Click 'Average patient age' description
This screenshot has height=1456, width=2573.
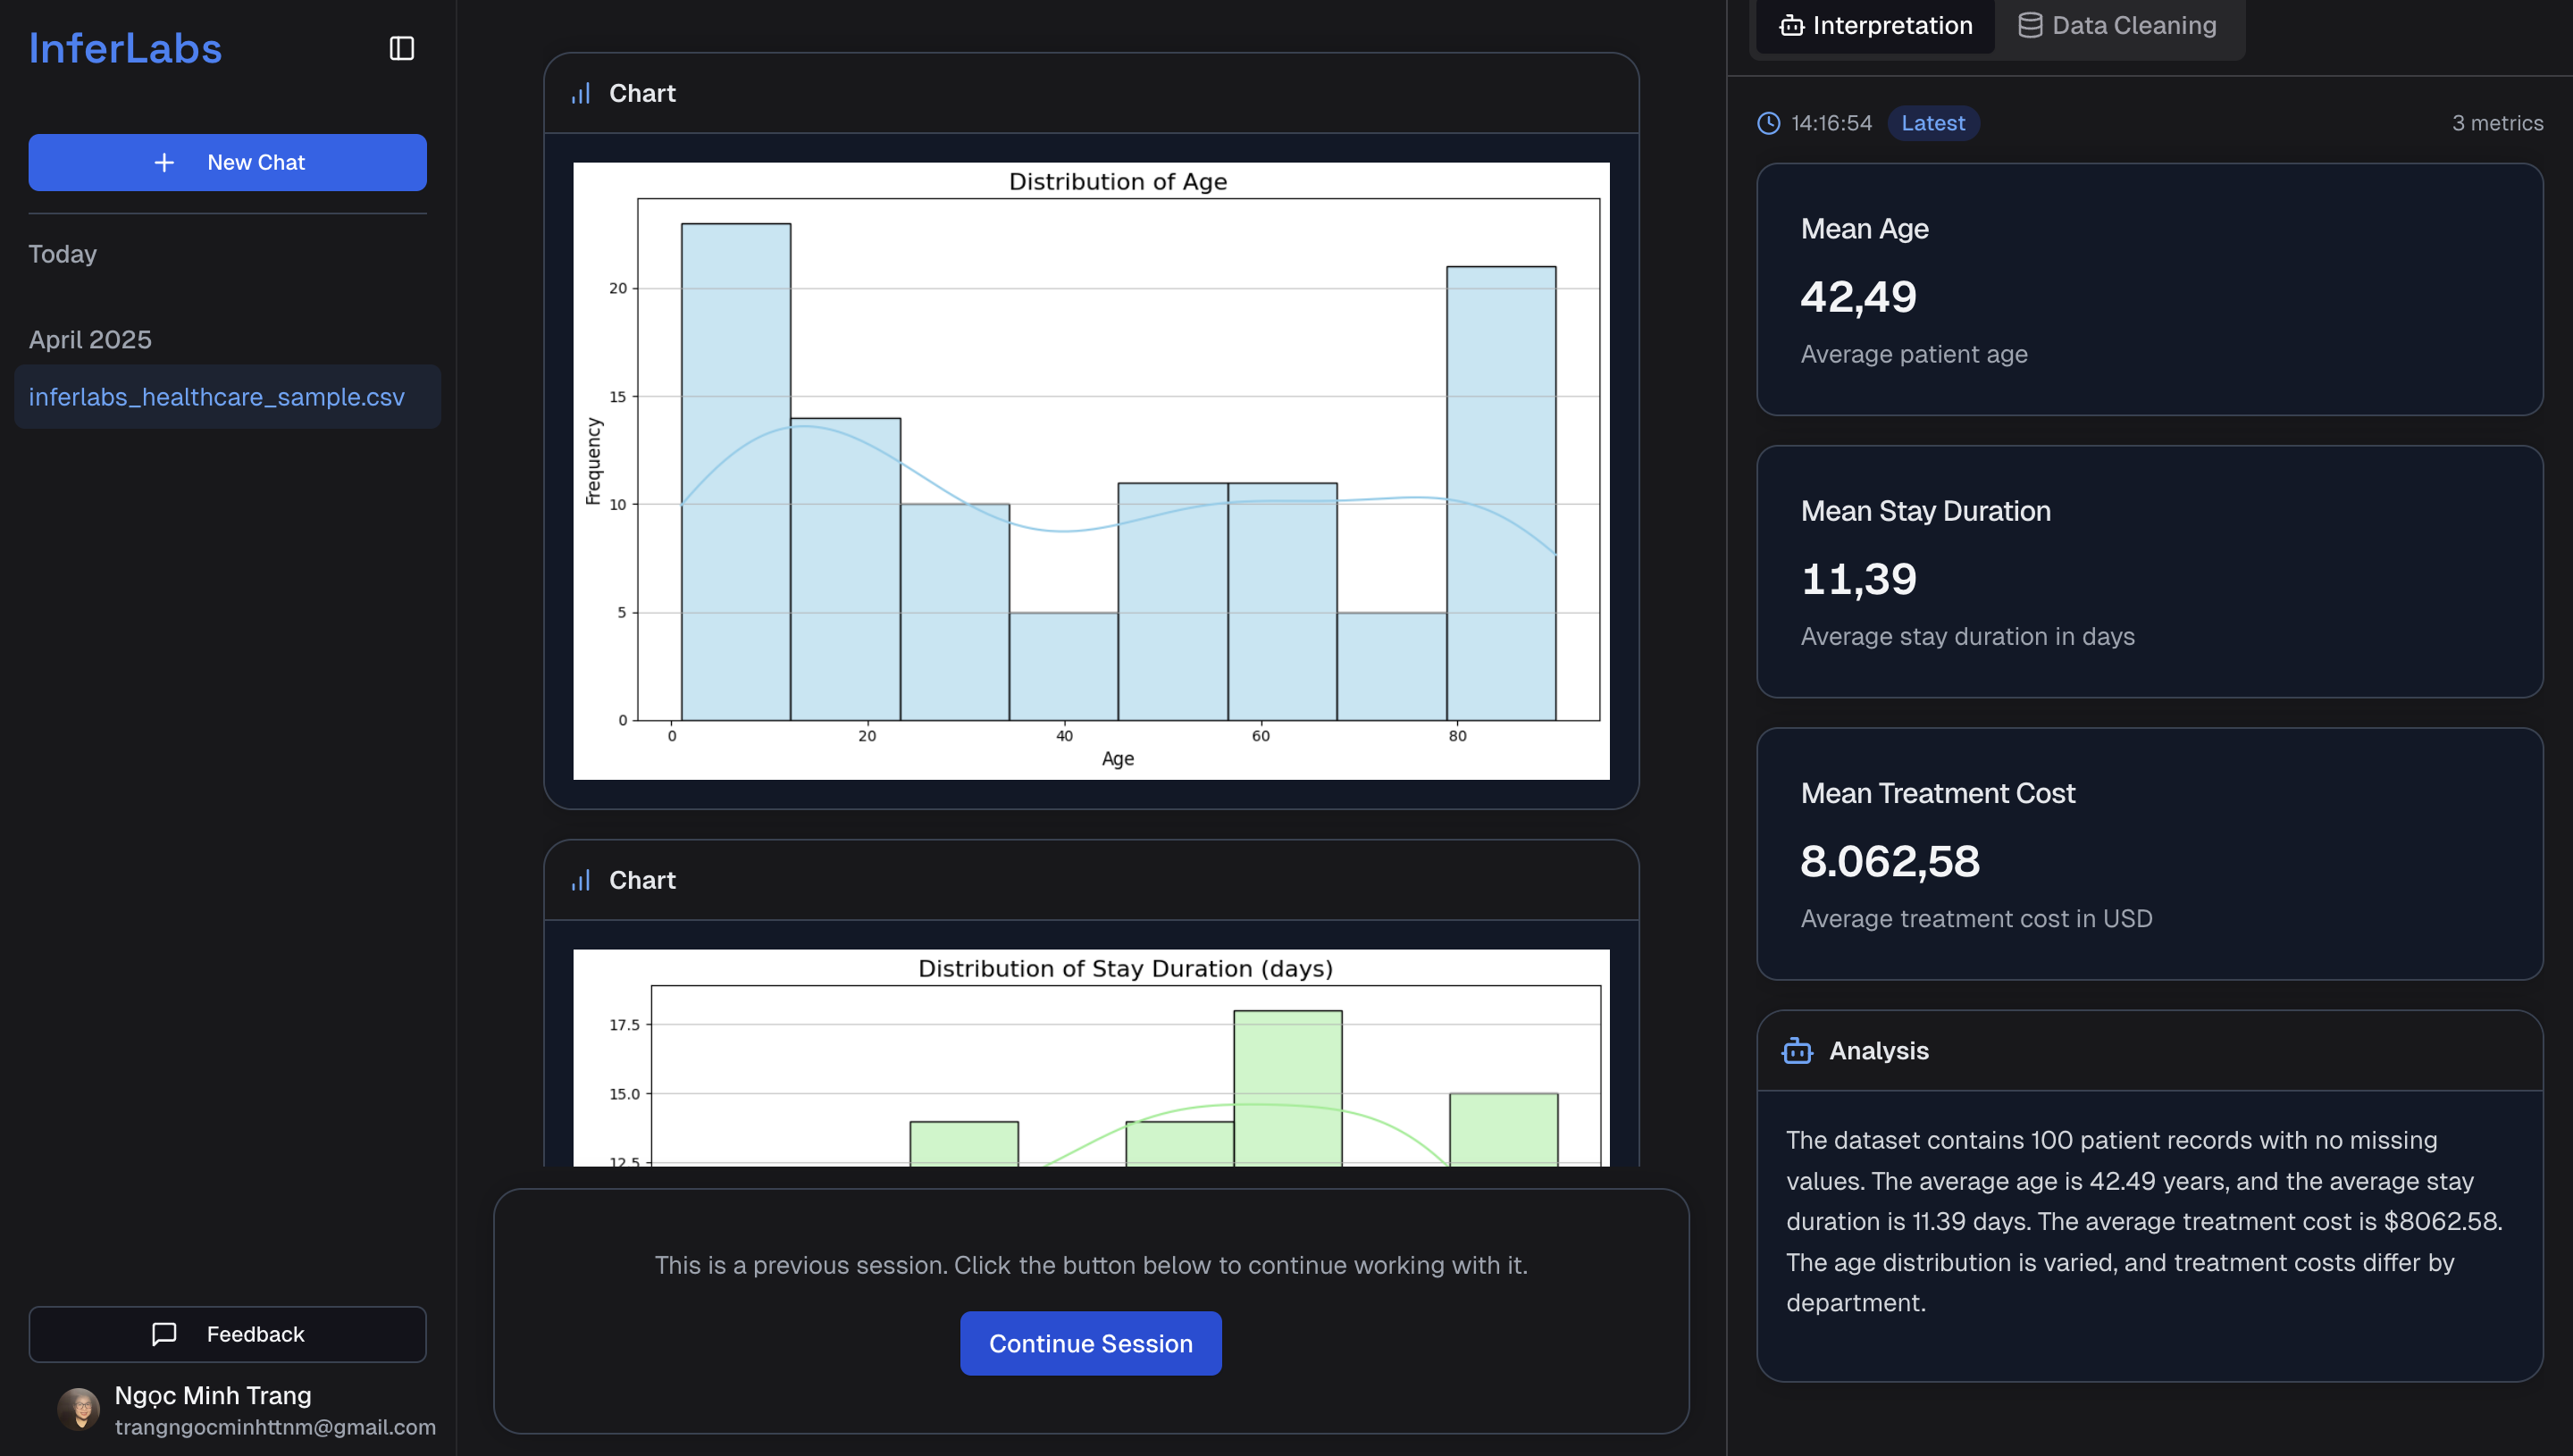[x=1914, y=354]
